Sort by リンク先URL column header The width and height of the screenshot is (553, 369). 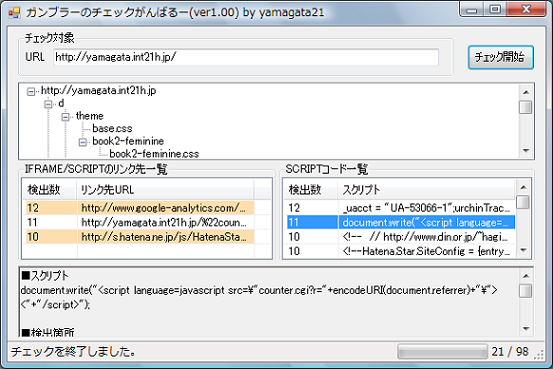(165, 190)
